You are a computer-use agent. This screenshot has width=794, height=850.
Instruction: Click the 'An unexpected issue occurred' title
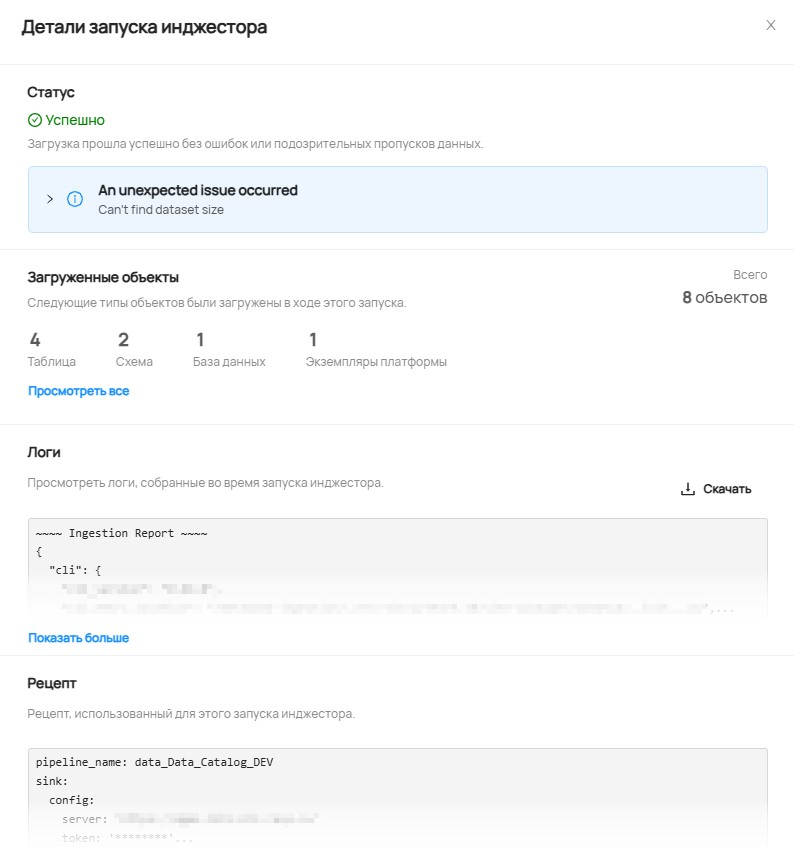(197, 190)
